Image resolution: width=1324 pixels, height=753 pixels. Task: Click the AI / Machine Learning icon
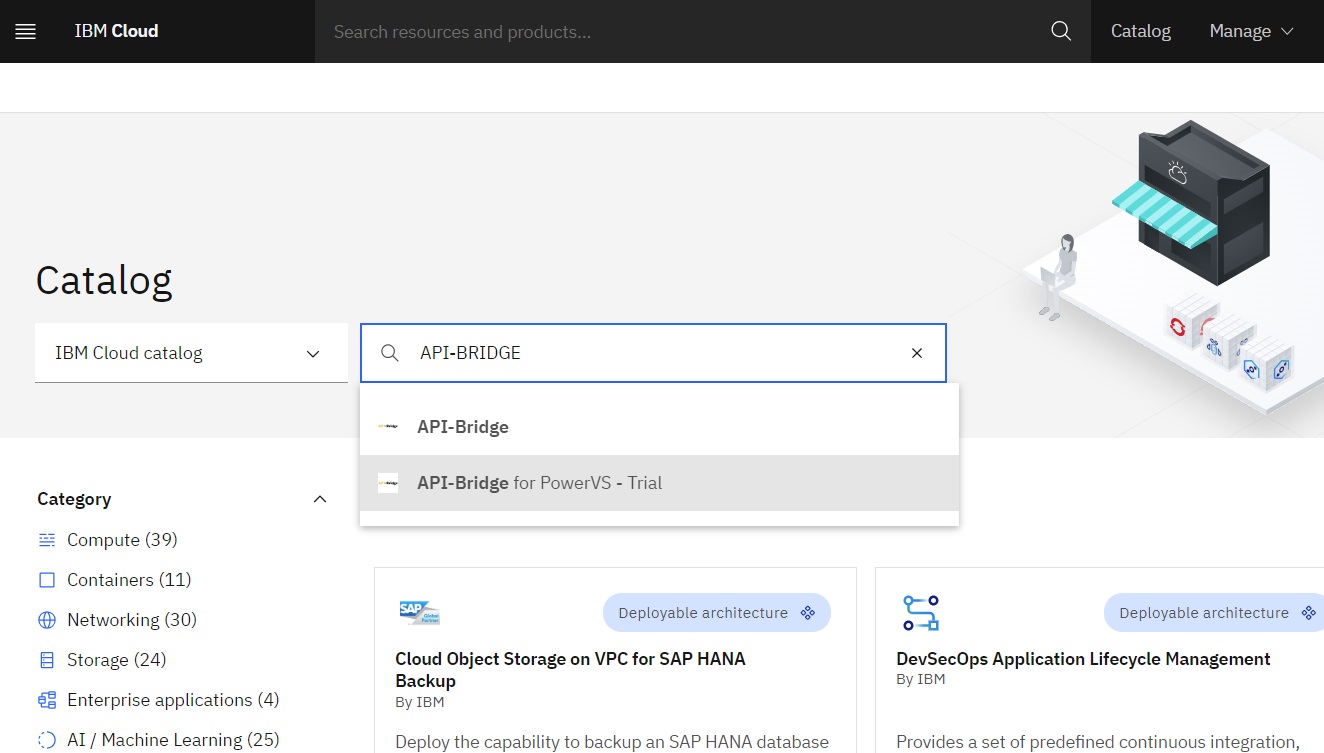pyautogui.click(x=47, y=740)
